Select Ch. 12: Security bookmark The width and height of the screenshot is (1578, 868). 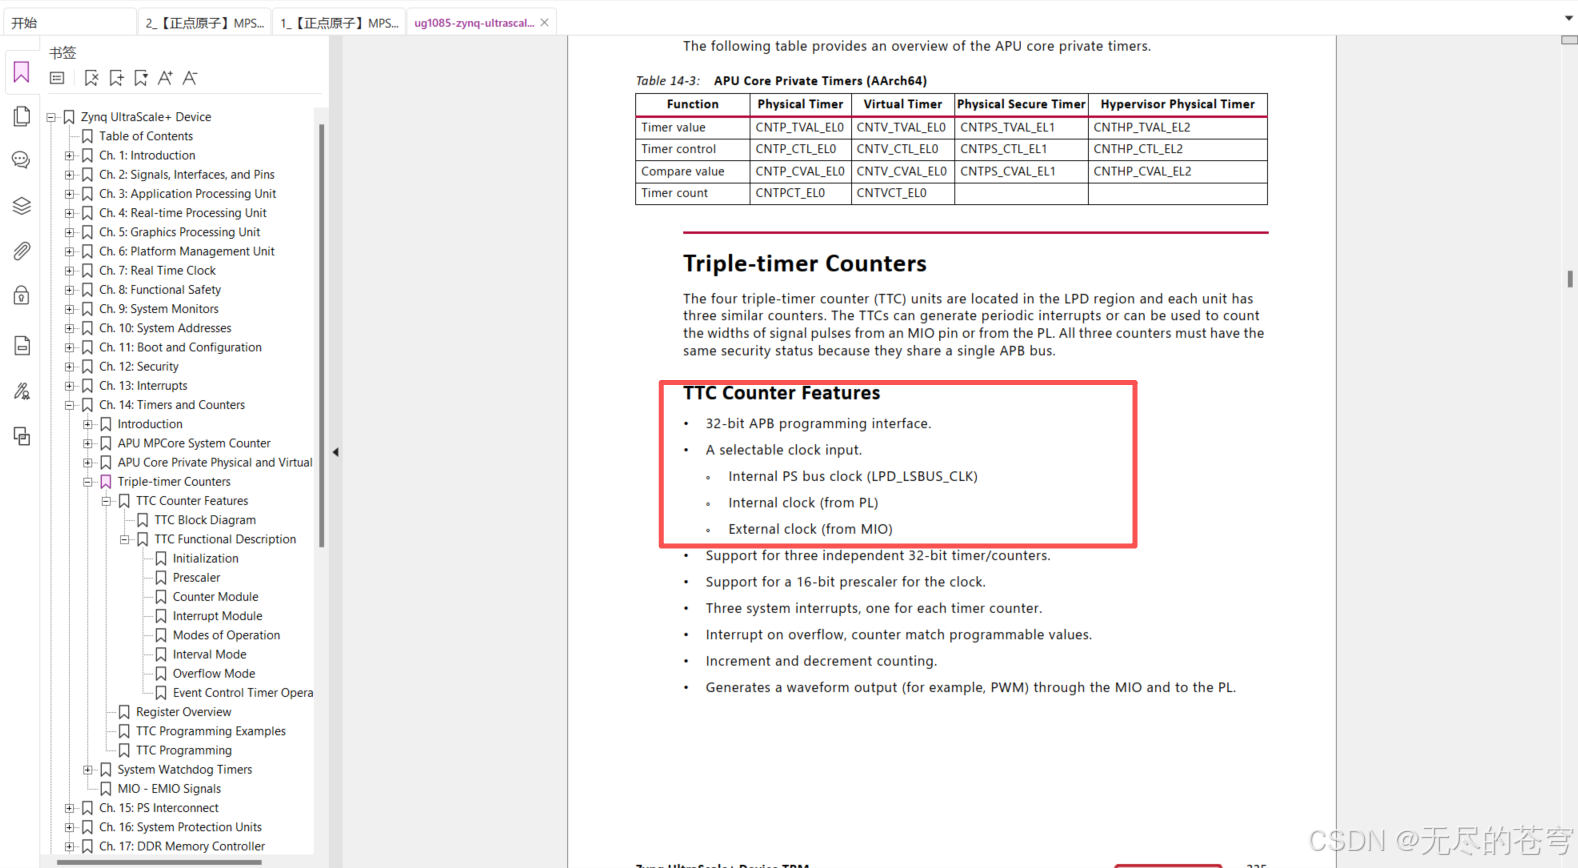coord(139,366)
